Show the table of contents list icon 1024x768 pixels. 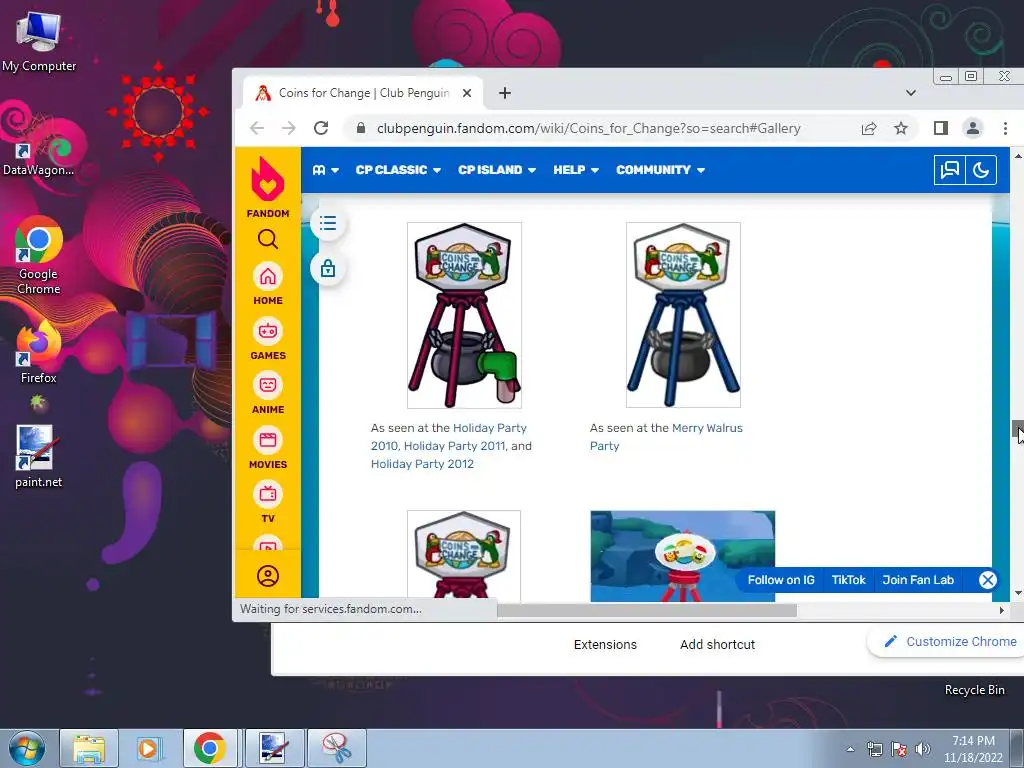point(328,223)
